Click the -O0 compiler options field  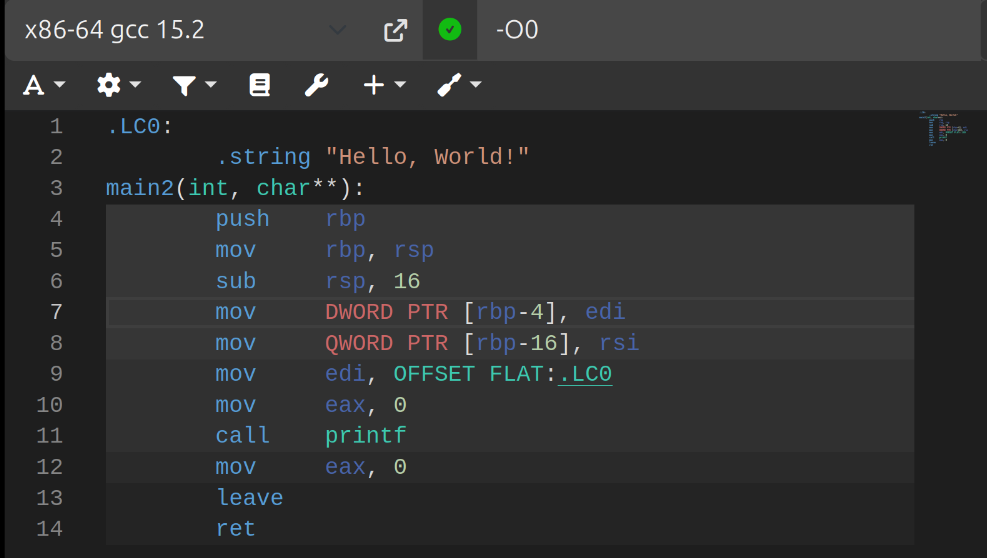[727, 30]
